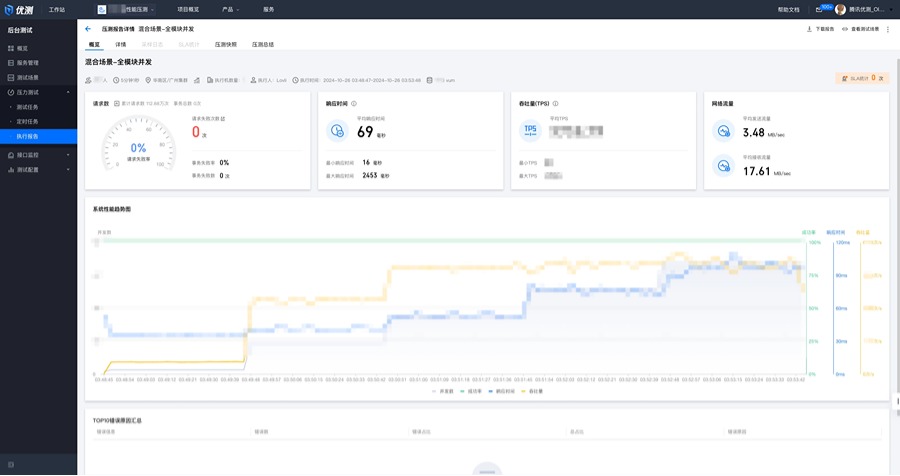Switch to the 详情 tab
Screen dimensions: 900x476
tap(121, 44)
